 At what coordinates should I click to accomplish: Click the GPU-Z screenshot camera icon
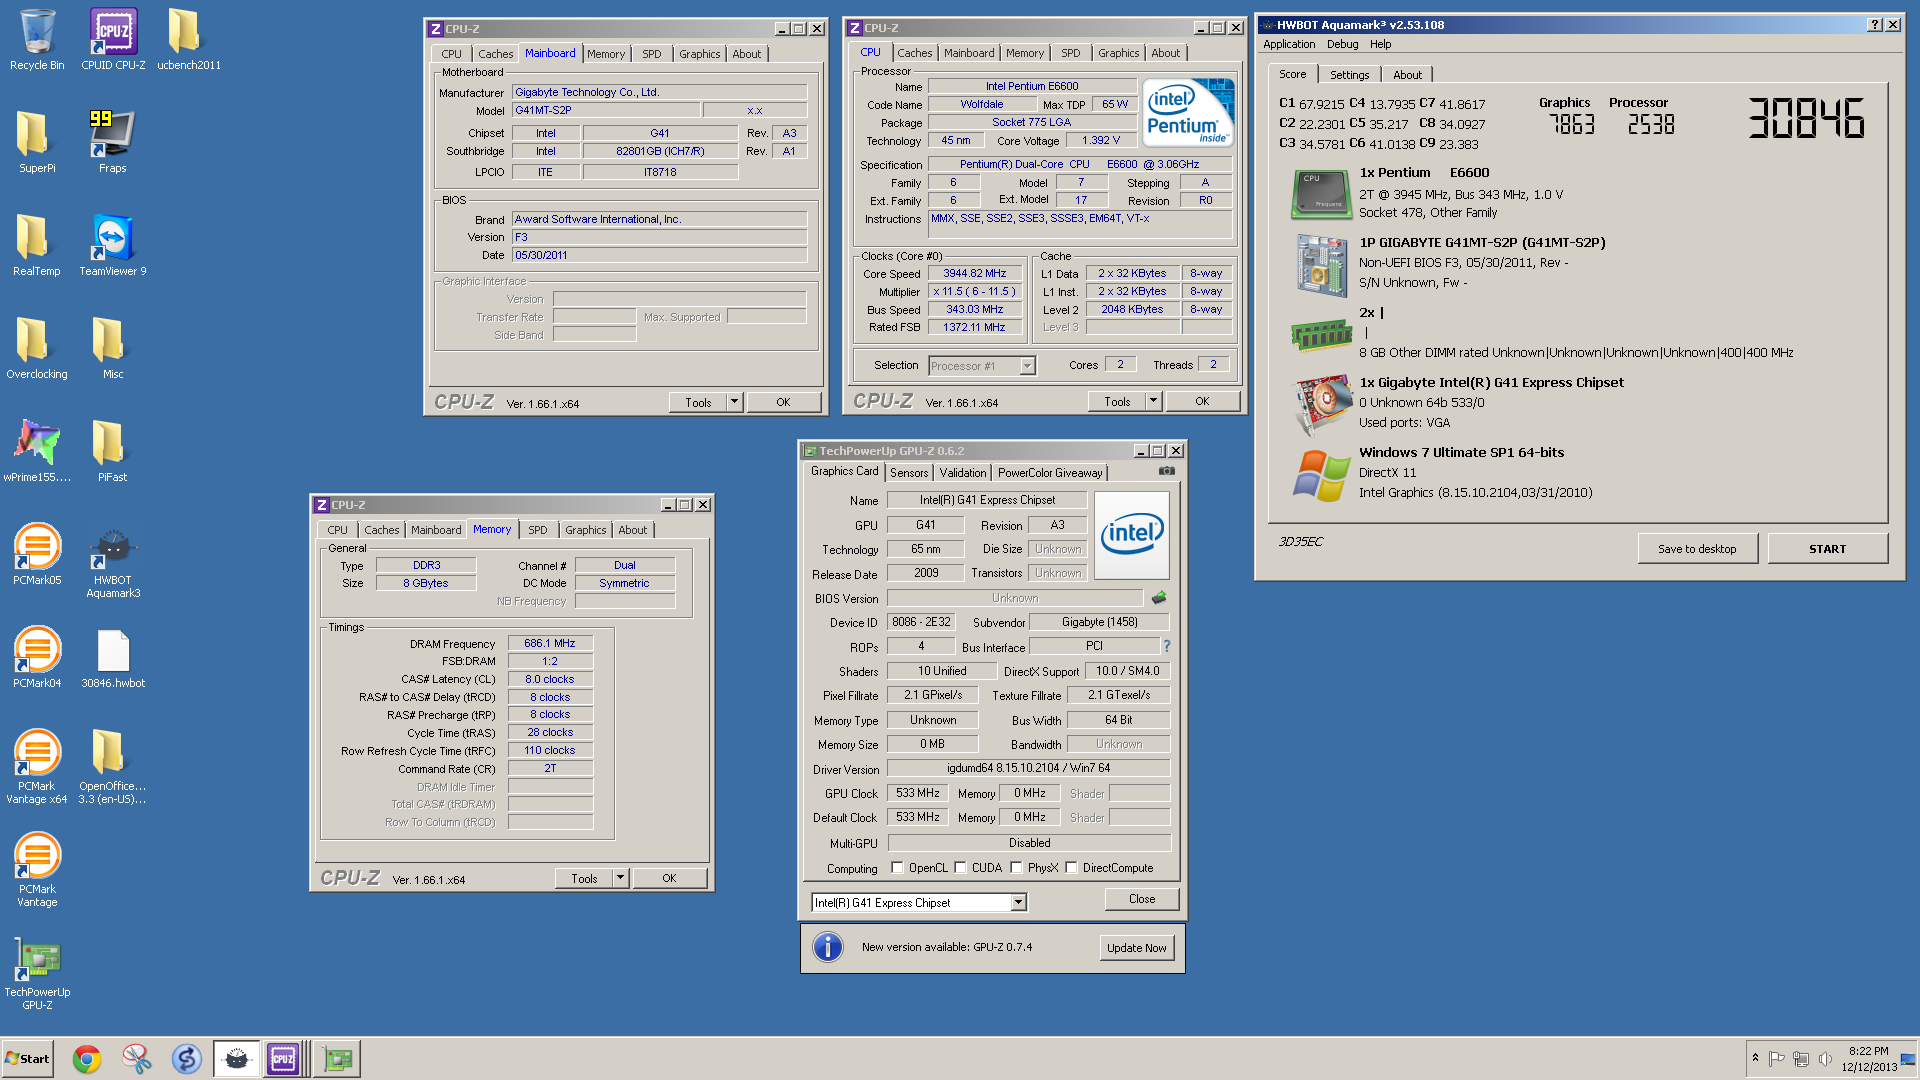pyautogui.click(x=1166, y=471)
